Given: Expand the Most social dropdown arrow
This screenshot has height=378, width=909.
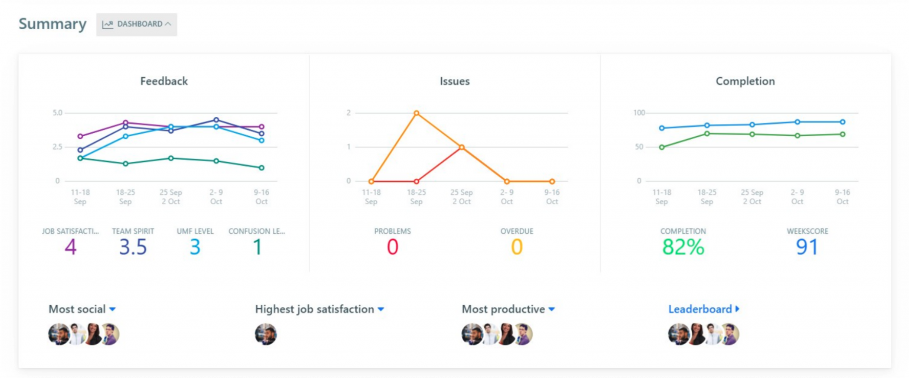Looking at the screenshot, I should [x=112, y=310].
